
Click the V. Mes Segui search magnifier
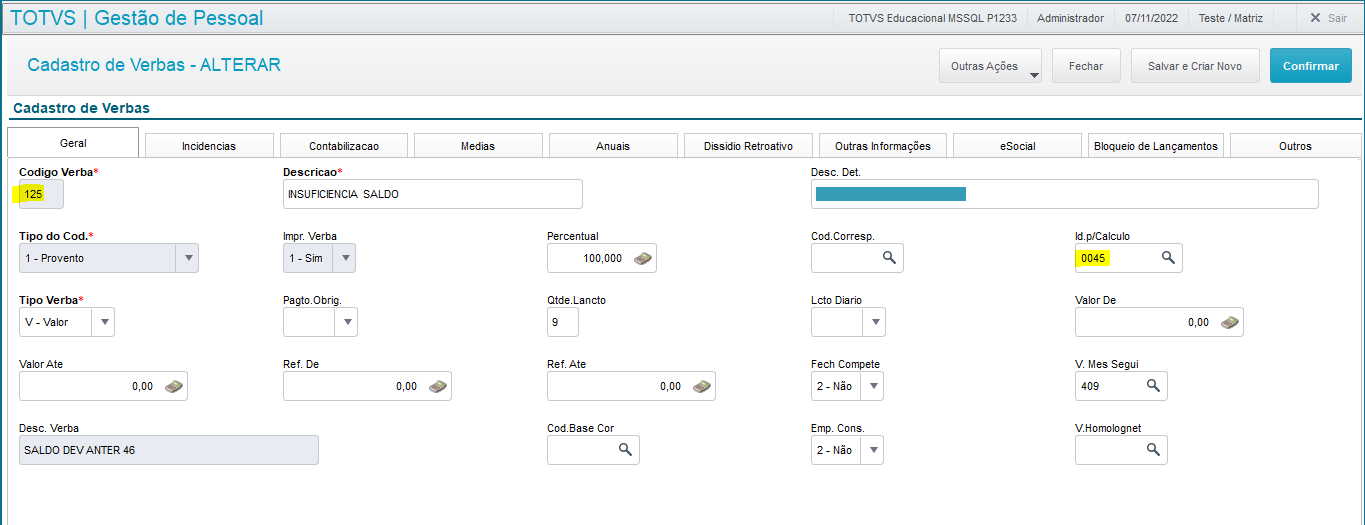[x=1153, y=386]
